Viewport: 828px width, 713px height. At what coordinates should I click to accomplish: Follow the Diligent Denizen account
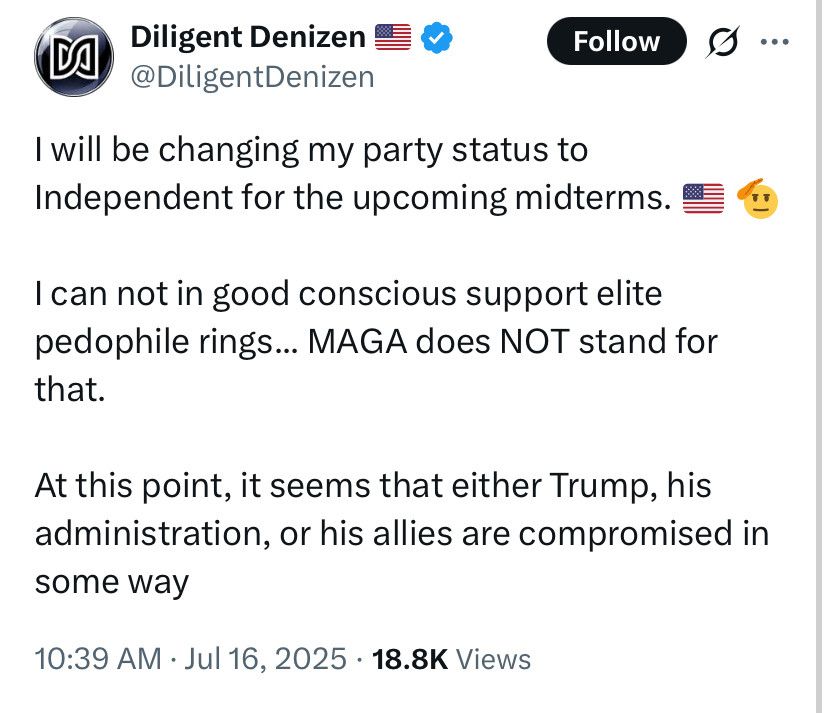click(x=616, y=41)
